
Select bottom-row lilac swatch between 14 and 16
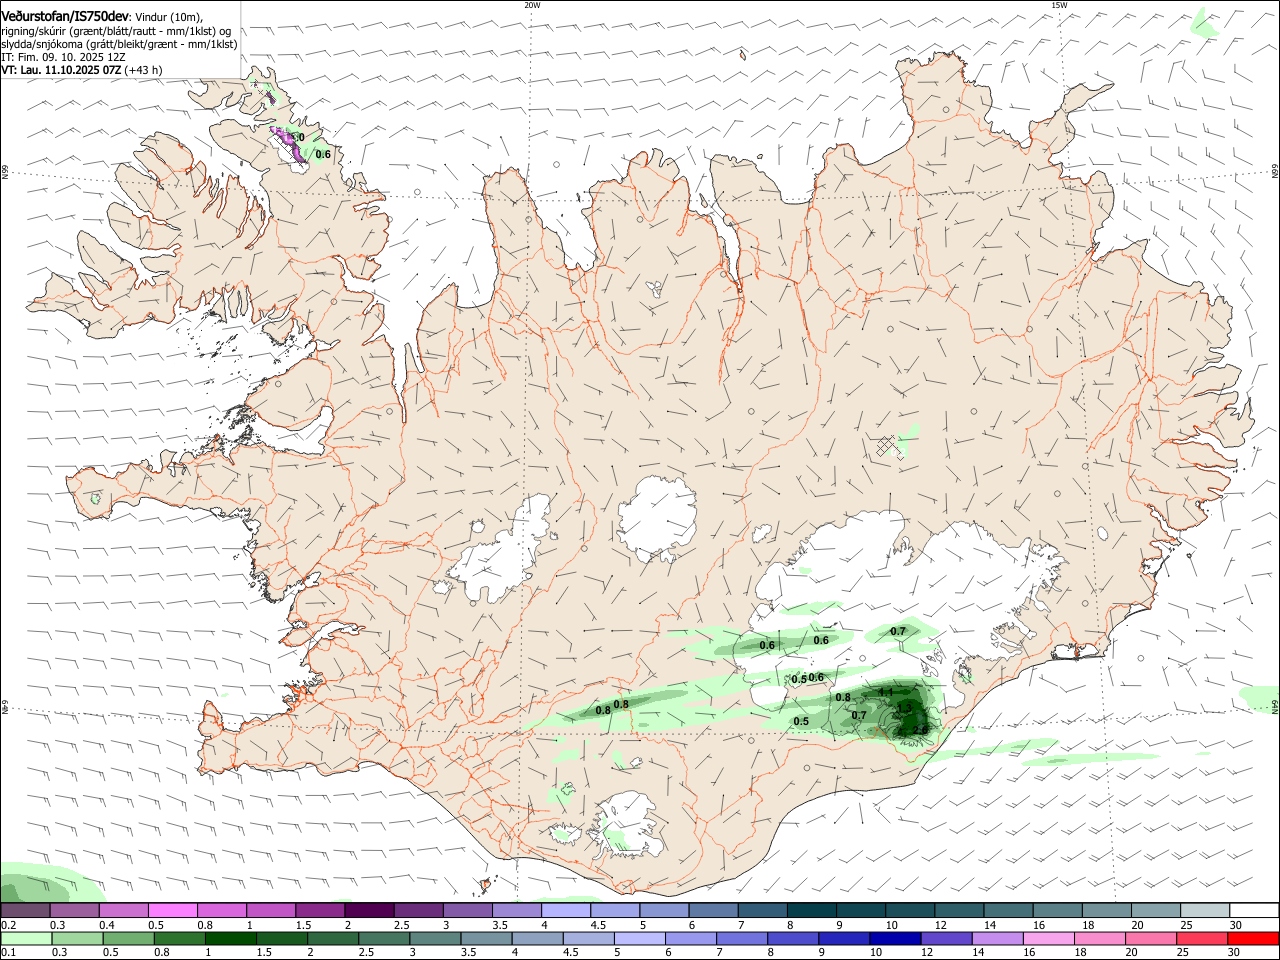point(996,939)
